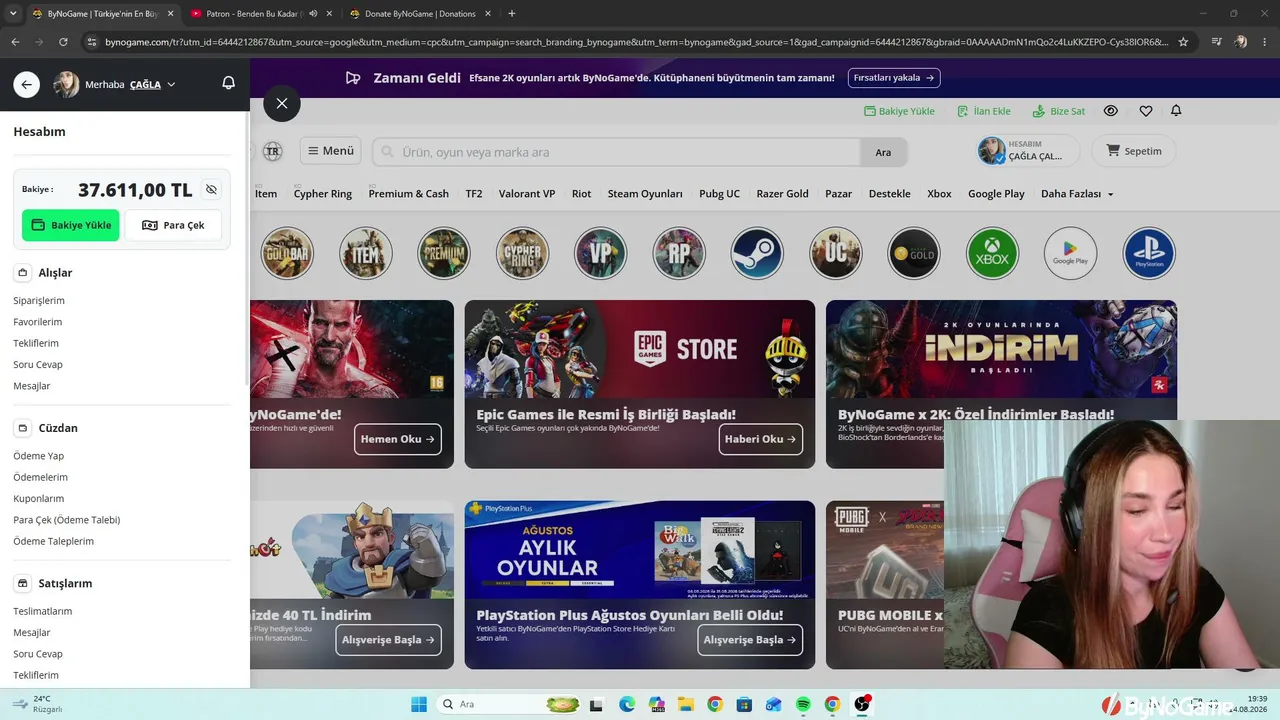Viewport: 1280px width, 720px height.
Task: Mute the Patron tab via speaker icon
Action: pos(313,14)
